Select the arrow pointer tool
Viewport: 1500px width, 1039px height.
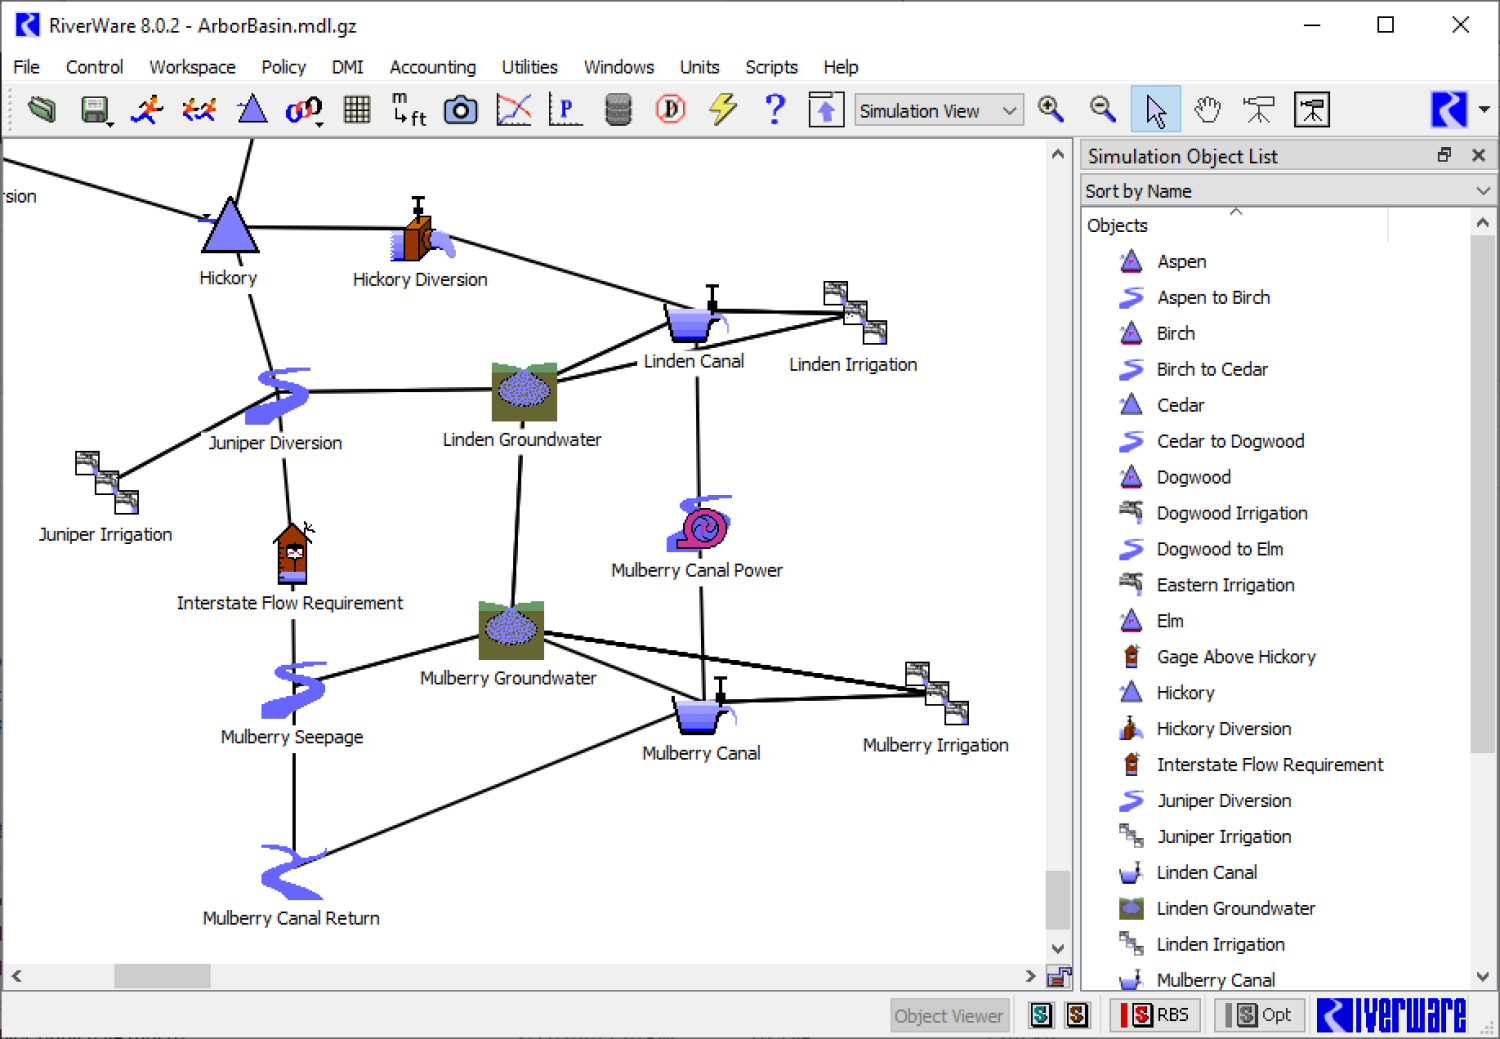click(1156, 110)
